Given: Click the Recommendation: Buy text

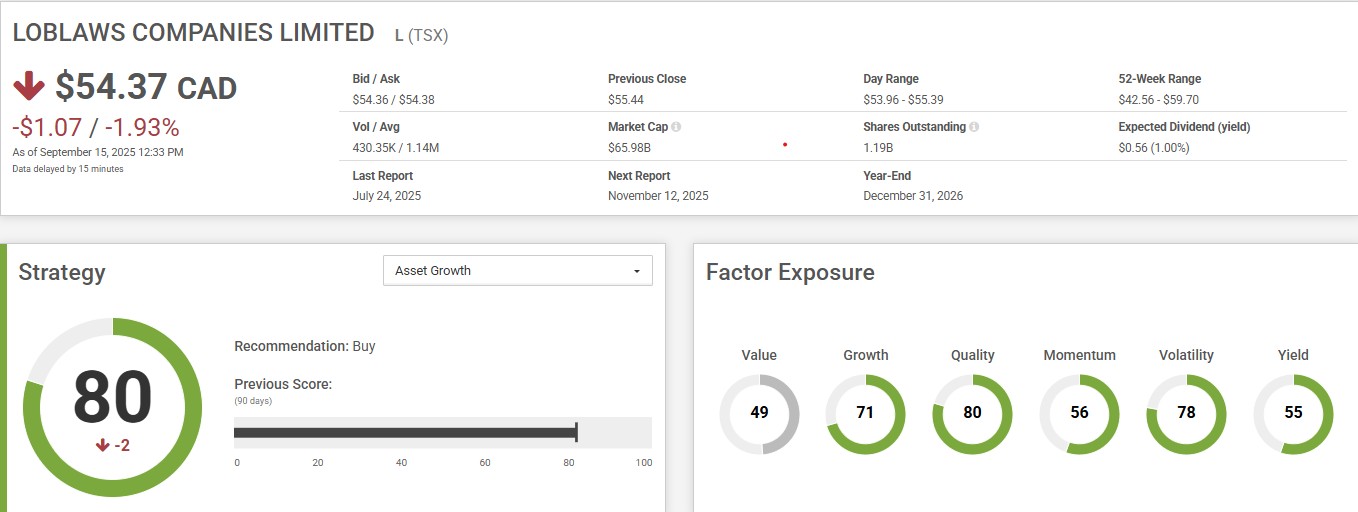Looking at the screenshot, I should pyautogui.click(x=305, y=346).
